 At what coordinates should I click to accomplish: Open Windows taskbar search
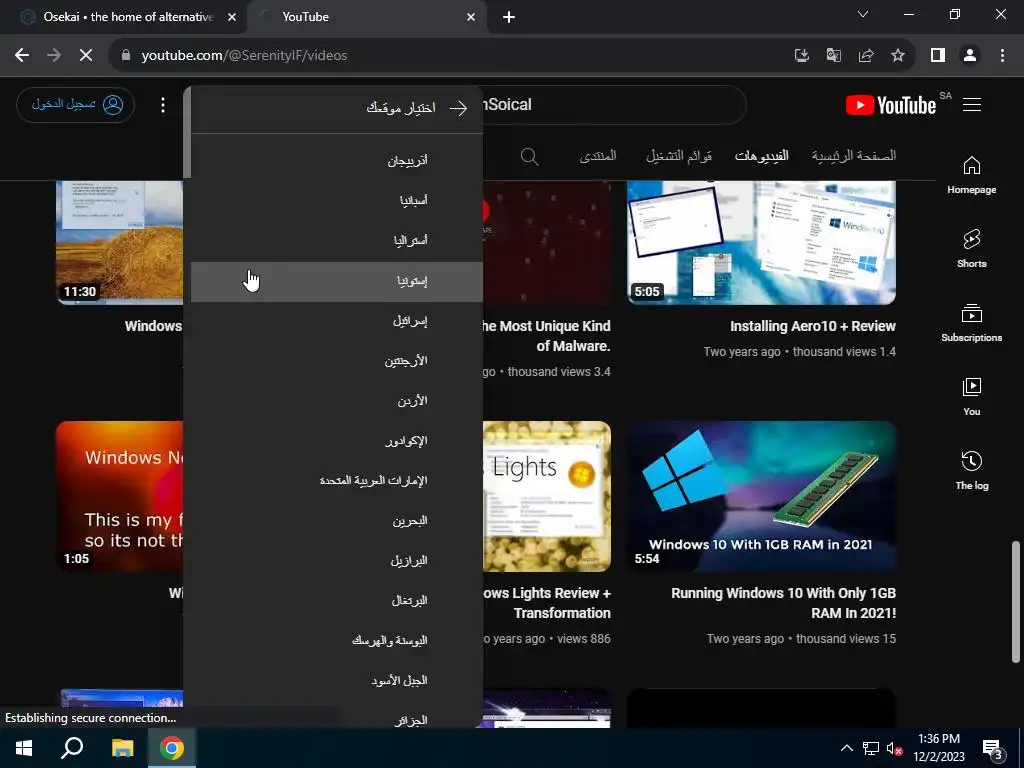coord(72,748)
